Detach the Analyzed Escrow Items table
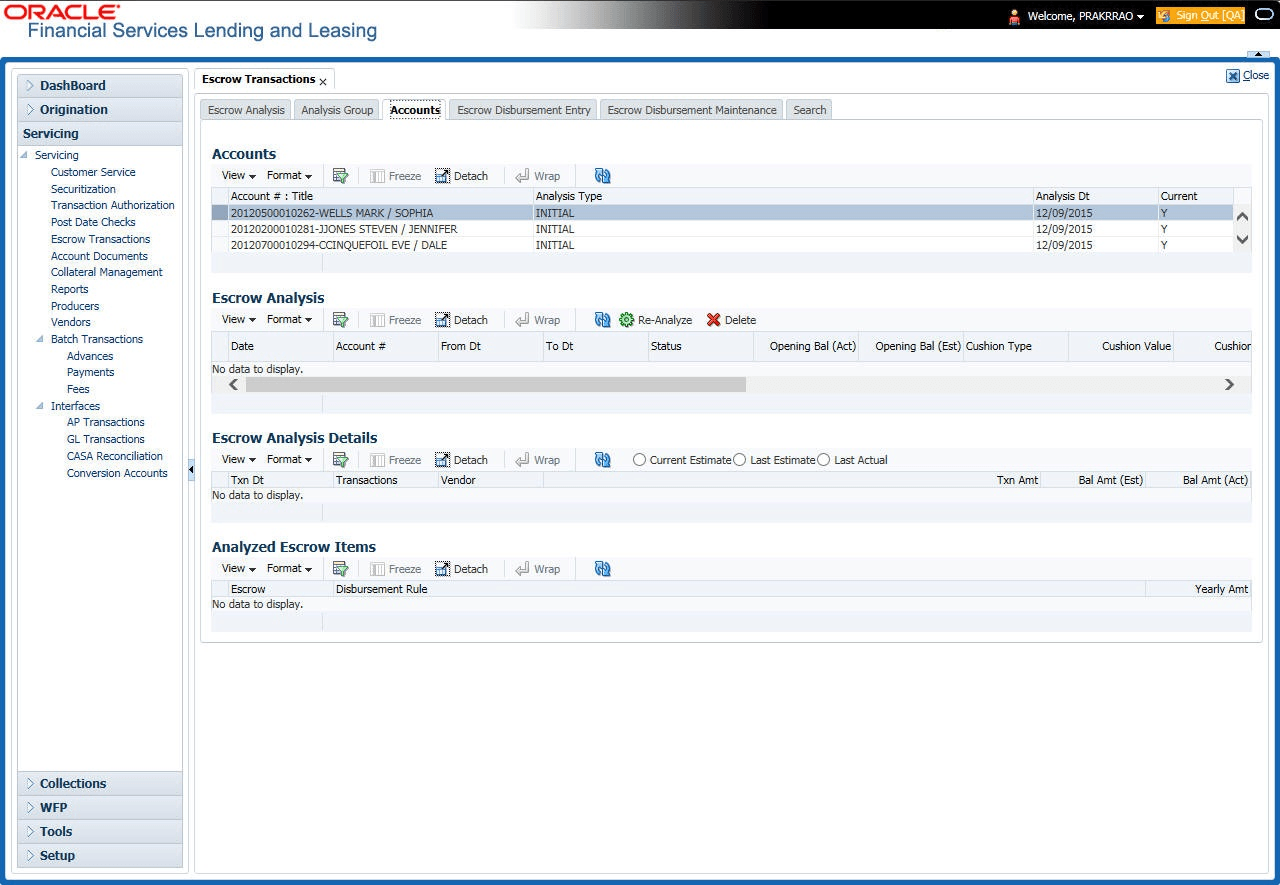1280x885 pixels. coord(461,569)
